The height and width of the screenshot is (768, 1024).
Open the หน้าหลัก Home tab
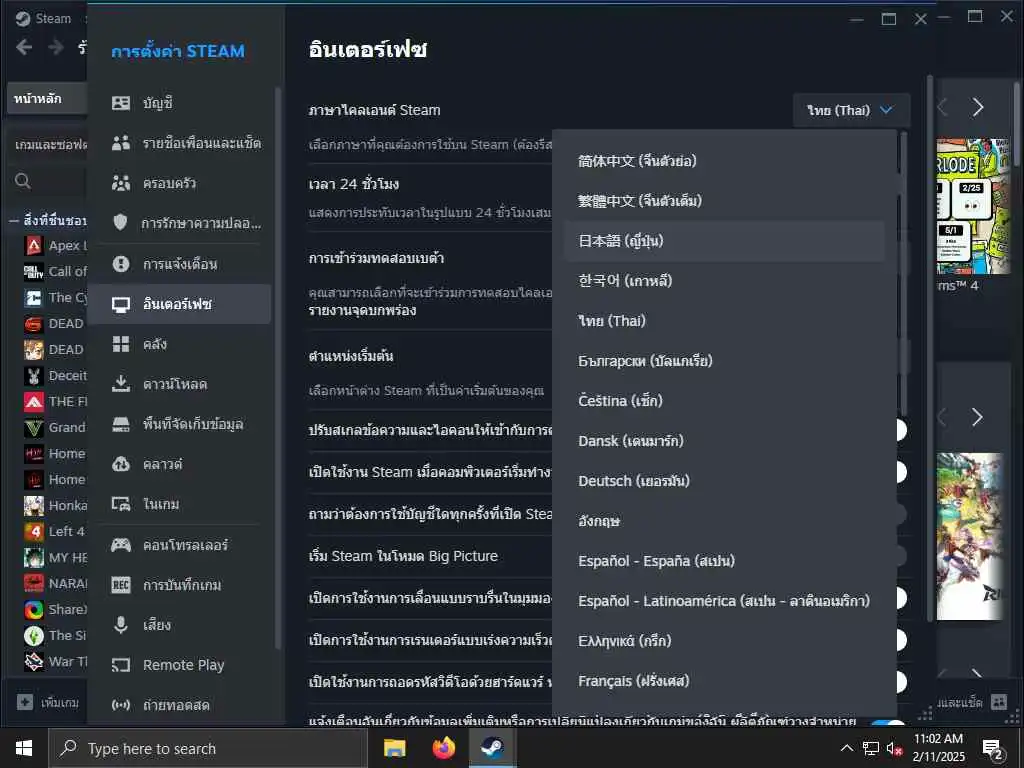(x=46, y=99)
